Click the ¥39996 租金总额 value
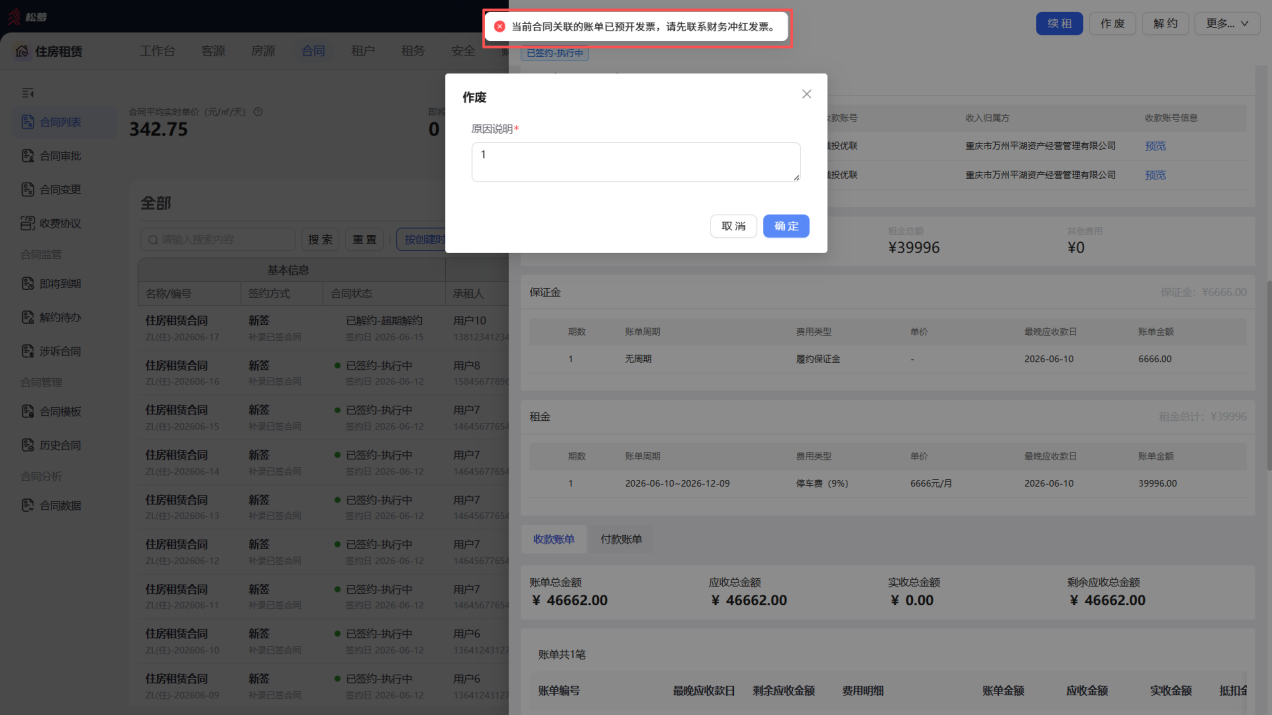1272x715 pixels. (x=914, y=247)
